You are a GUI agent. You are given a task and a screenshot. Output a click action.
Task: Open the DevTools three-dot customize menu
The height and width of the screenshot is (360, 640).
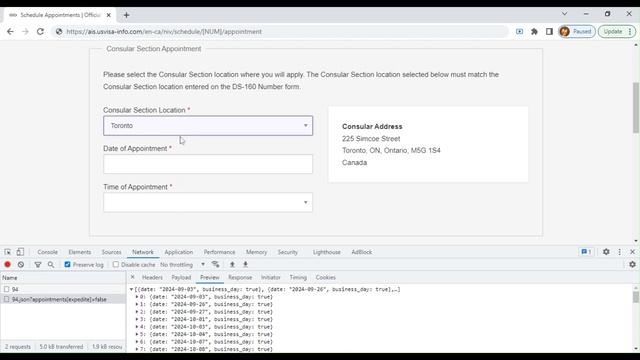coord(620,252)
